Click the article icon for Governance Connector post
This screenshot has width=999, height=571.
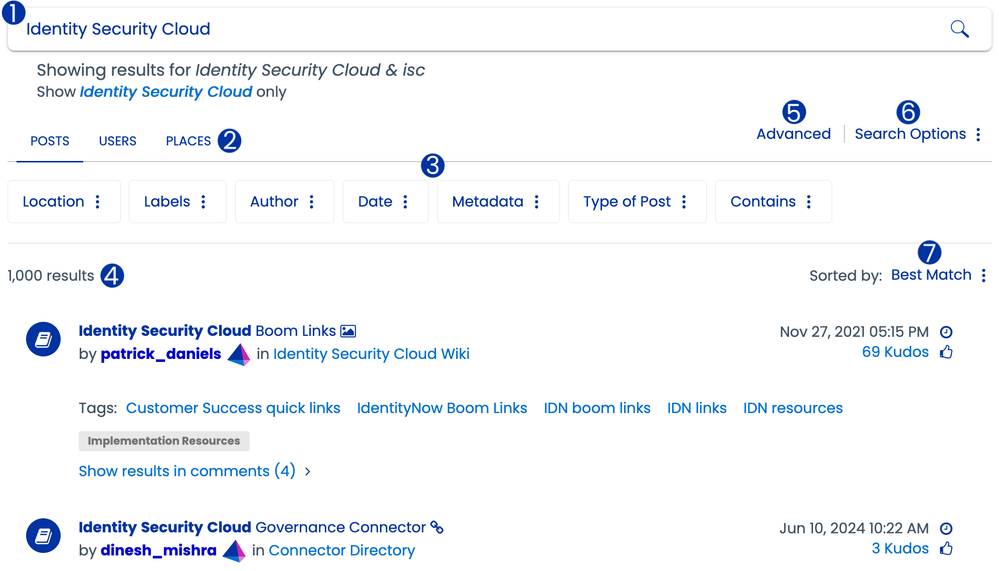tap(43, 537)
